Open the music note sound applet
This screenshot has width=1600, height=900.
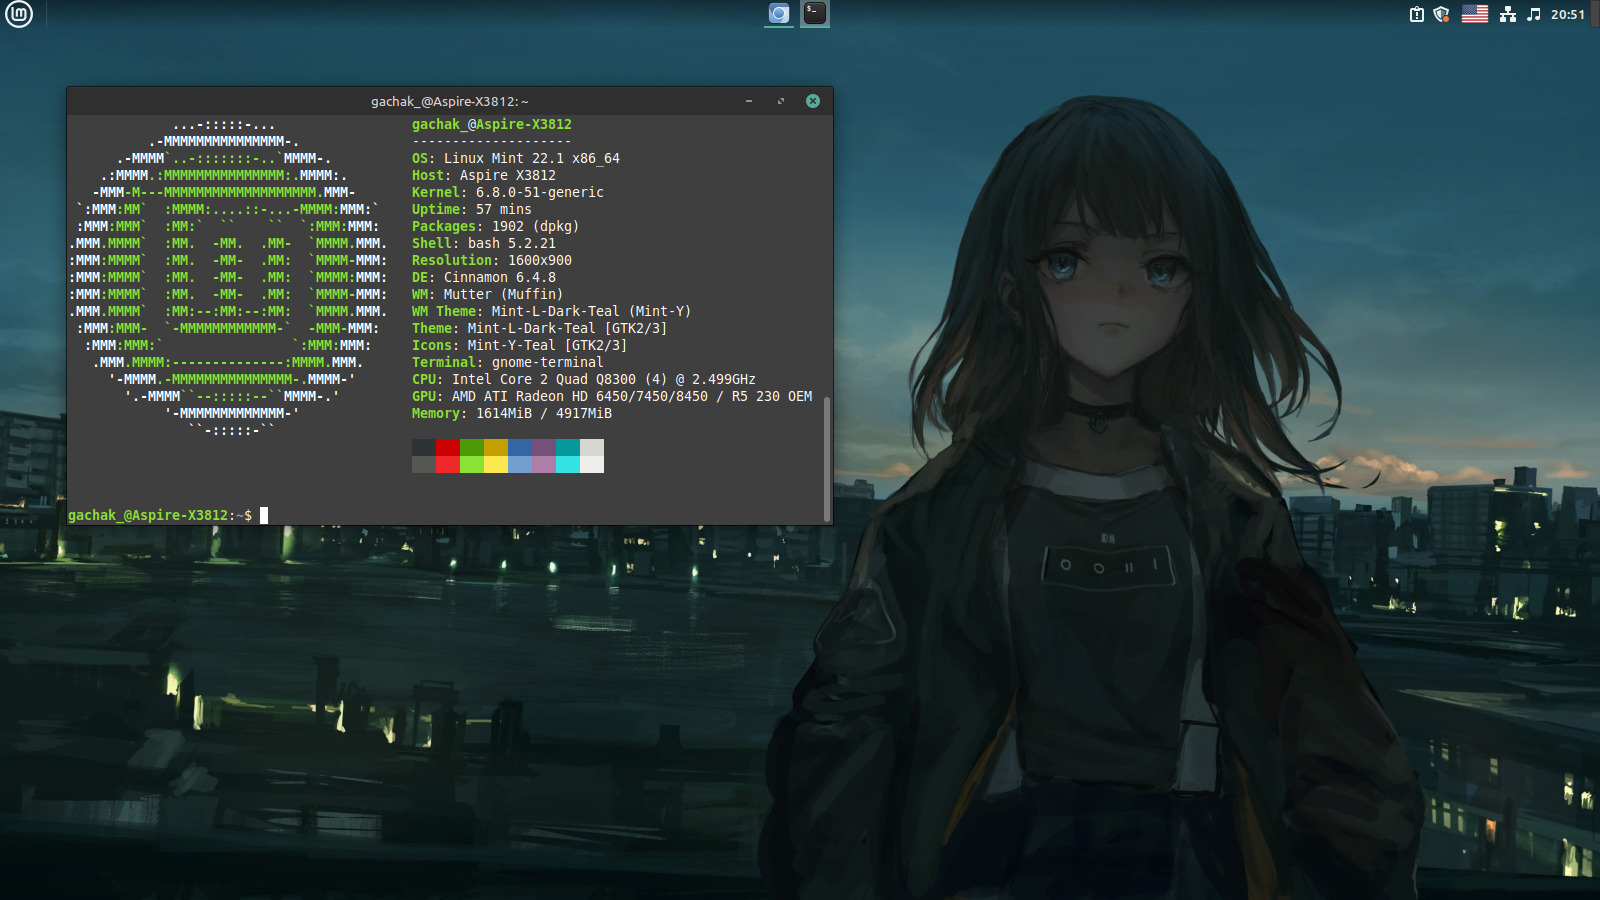1534,14
